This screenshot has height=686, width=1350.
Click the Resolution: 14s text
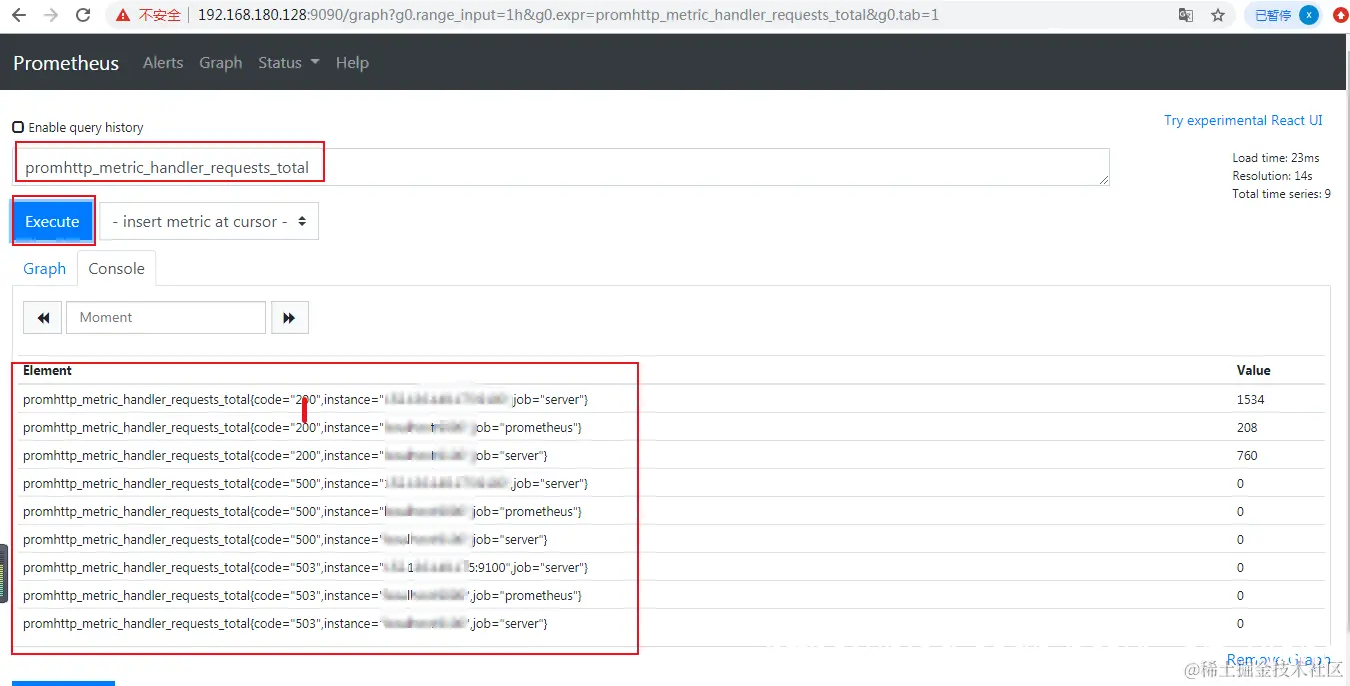click(x=1272, y=176)
